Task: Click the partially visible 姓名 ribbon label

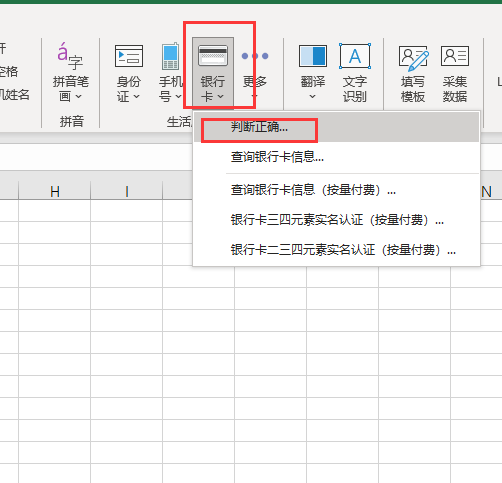Action: [15, 95]
